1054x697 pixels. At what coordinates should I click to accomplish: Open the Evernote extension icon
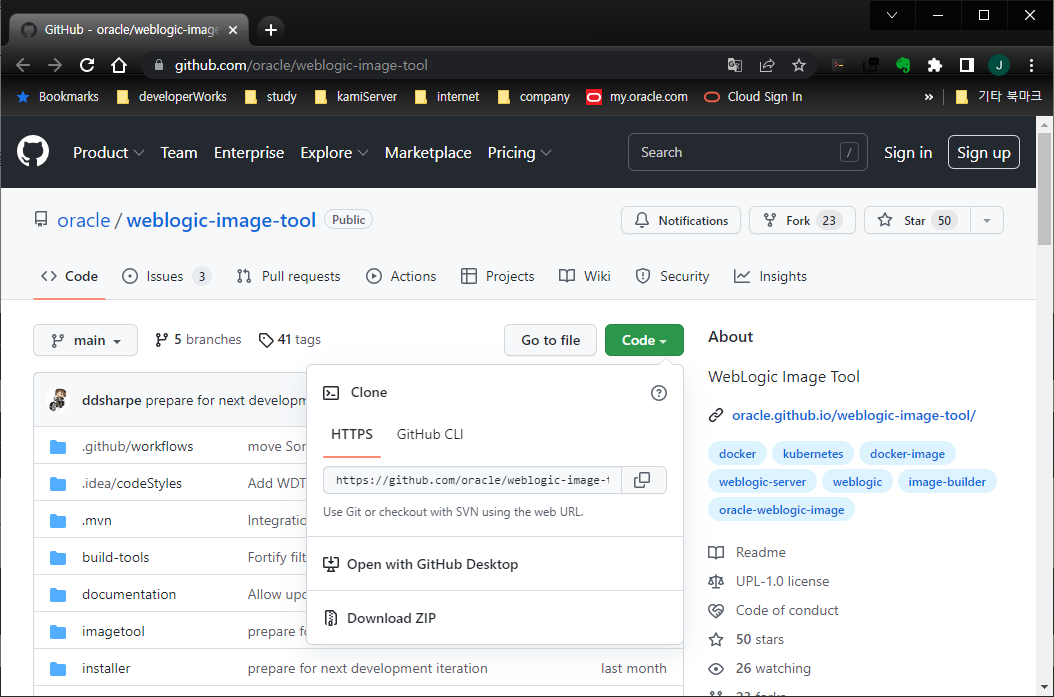(903, 65)
